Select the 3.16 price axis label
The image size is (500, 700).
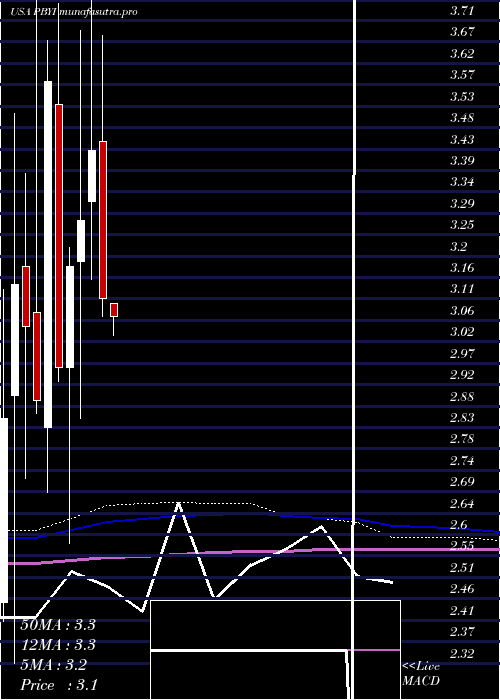pyautogui.click(x=462, y=267)
